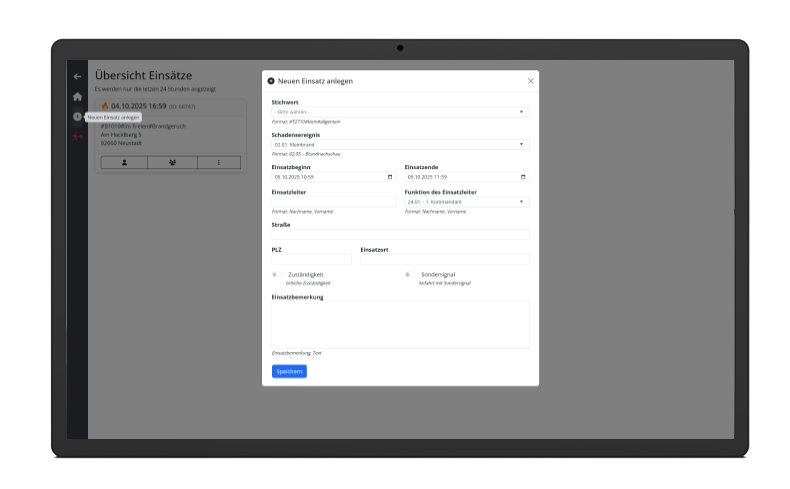Click the PLZ input field

(x=311, y=260)
